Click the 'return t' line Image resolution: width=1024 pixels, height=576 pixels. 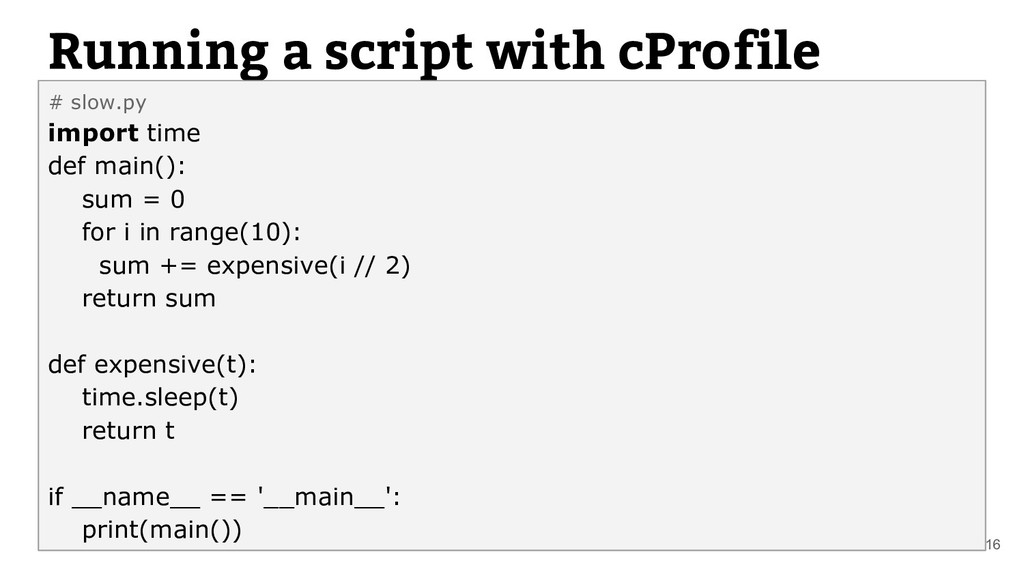128,430
